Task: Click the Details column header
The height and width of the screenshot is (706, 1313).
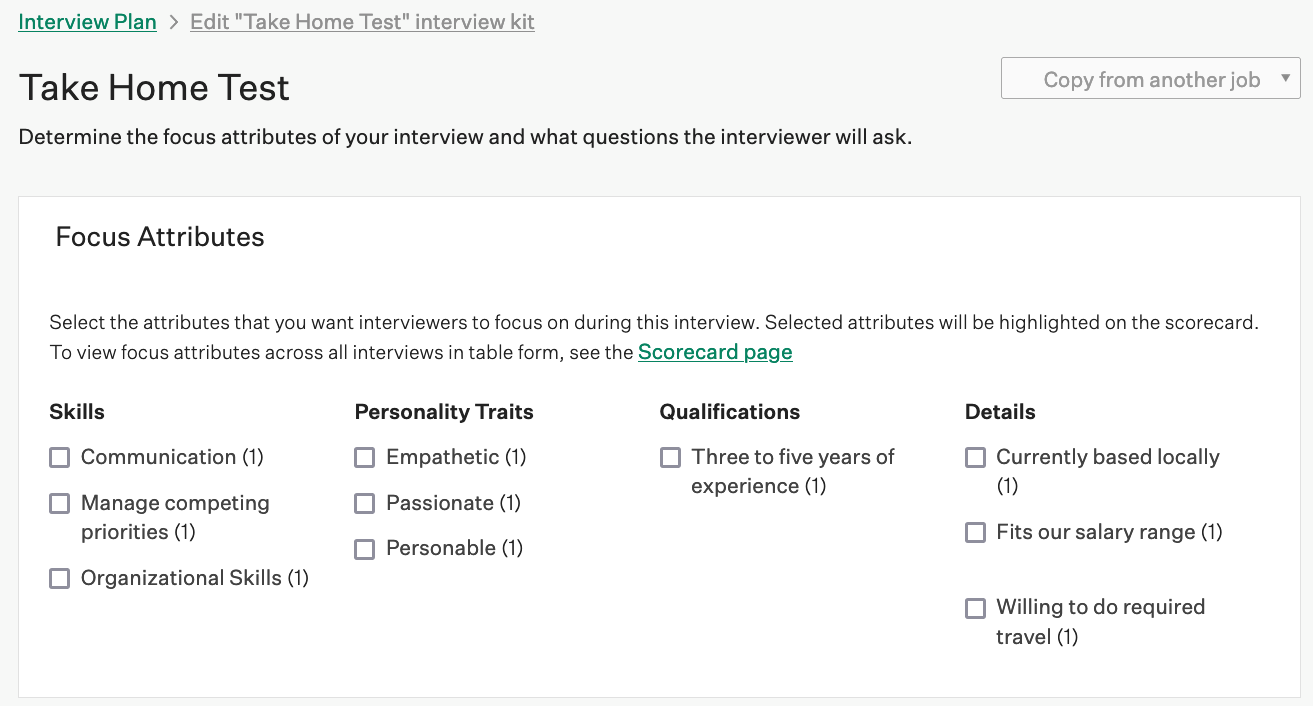Action: tap(1000, 411)
